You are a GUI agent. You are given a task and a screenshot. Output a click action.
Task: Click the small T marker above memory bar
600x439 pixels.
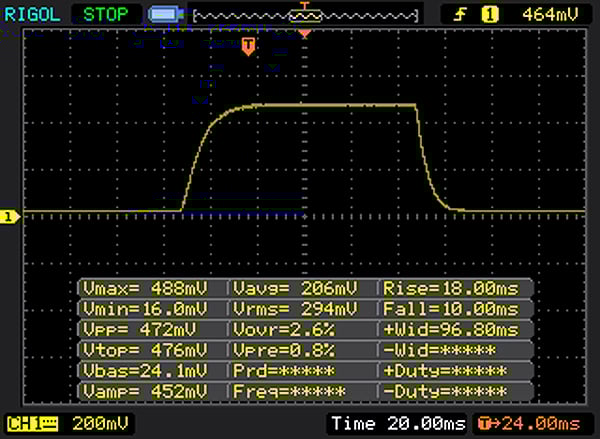click(305, 5)
